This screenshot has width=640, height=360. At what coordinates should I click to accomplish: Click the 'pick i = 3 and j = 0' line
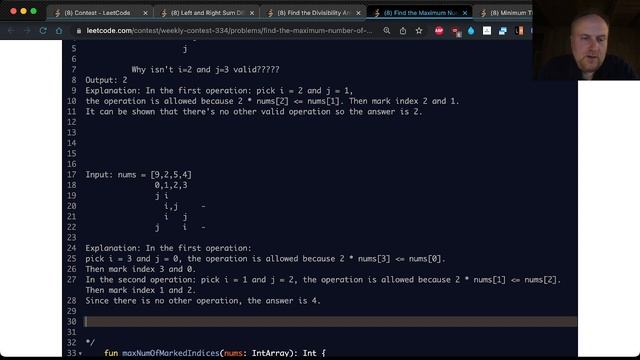coord(265,259)
